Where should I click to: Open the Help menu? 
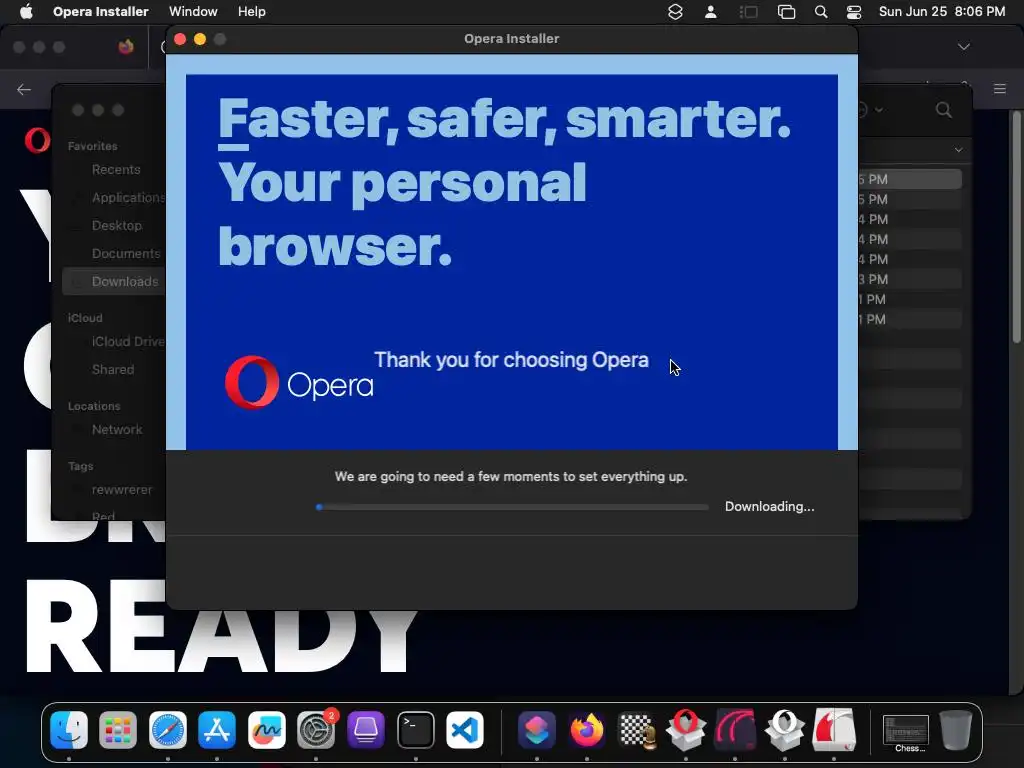click(251, 12)
